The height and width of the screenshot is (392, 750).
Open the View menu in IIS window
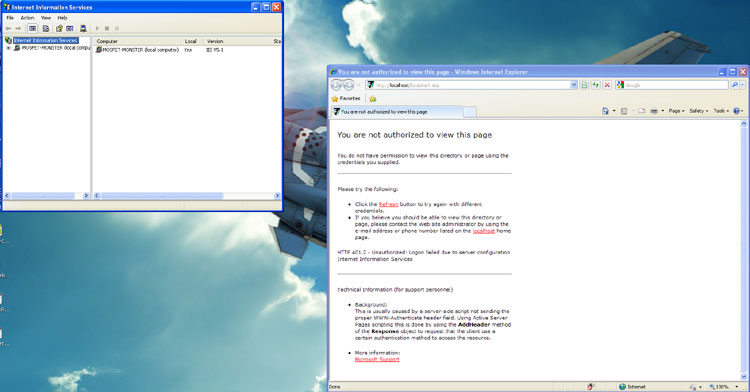click(46, 18)
